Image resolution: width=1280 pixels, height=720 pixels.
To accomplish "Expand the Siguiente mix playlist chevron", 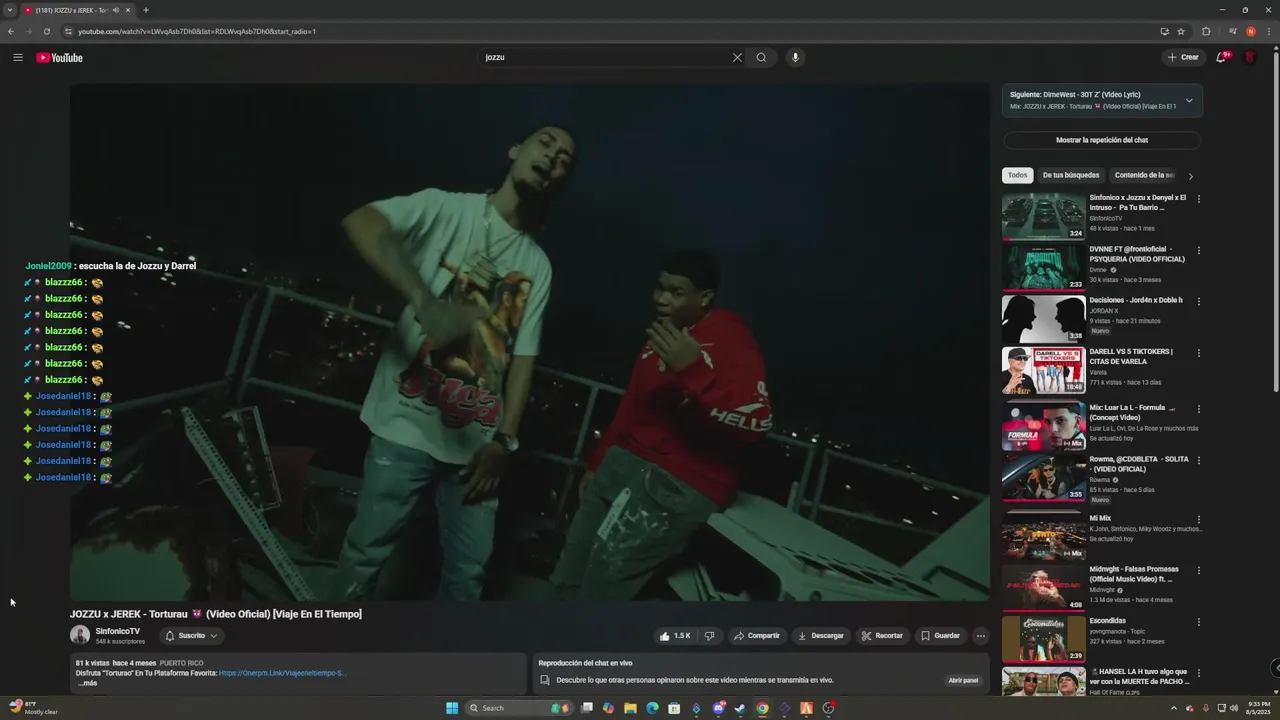I will click(1189, 100).
